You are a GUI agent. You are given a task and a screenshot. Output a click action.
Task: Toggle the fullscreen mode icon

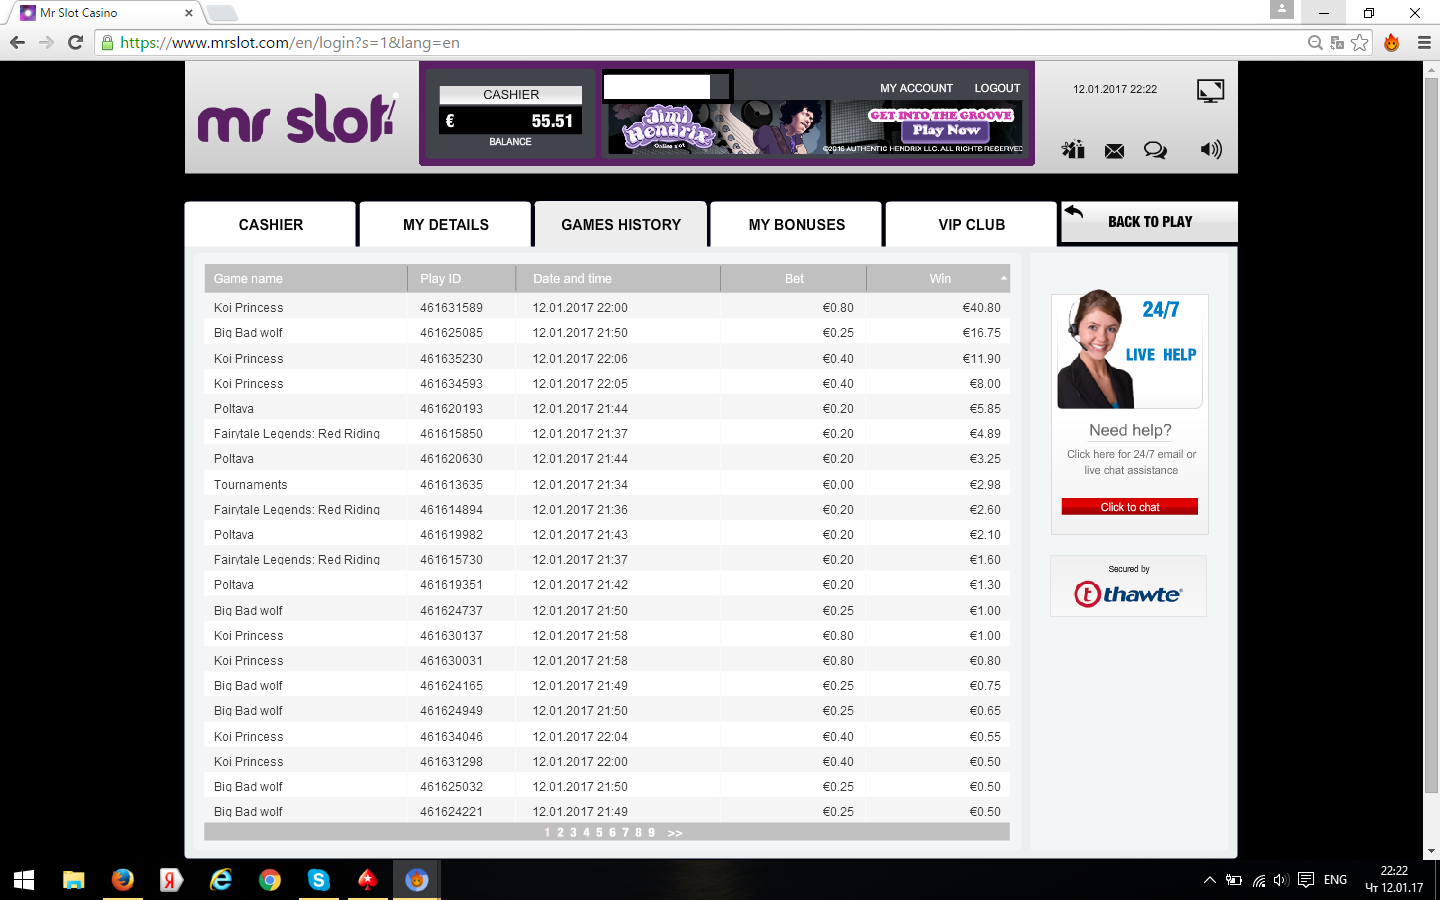coord(1210,91)
